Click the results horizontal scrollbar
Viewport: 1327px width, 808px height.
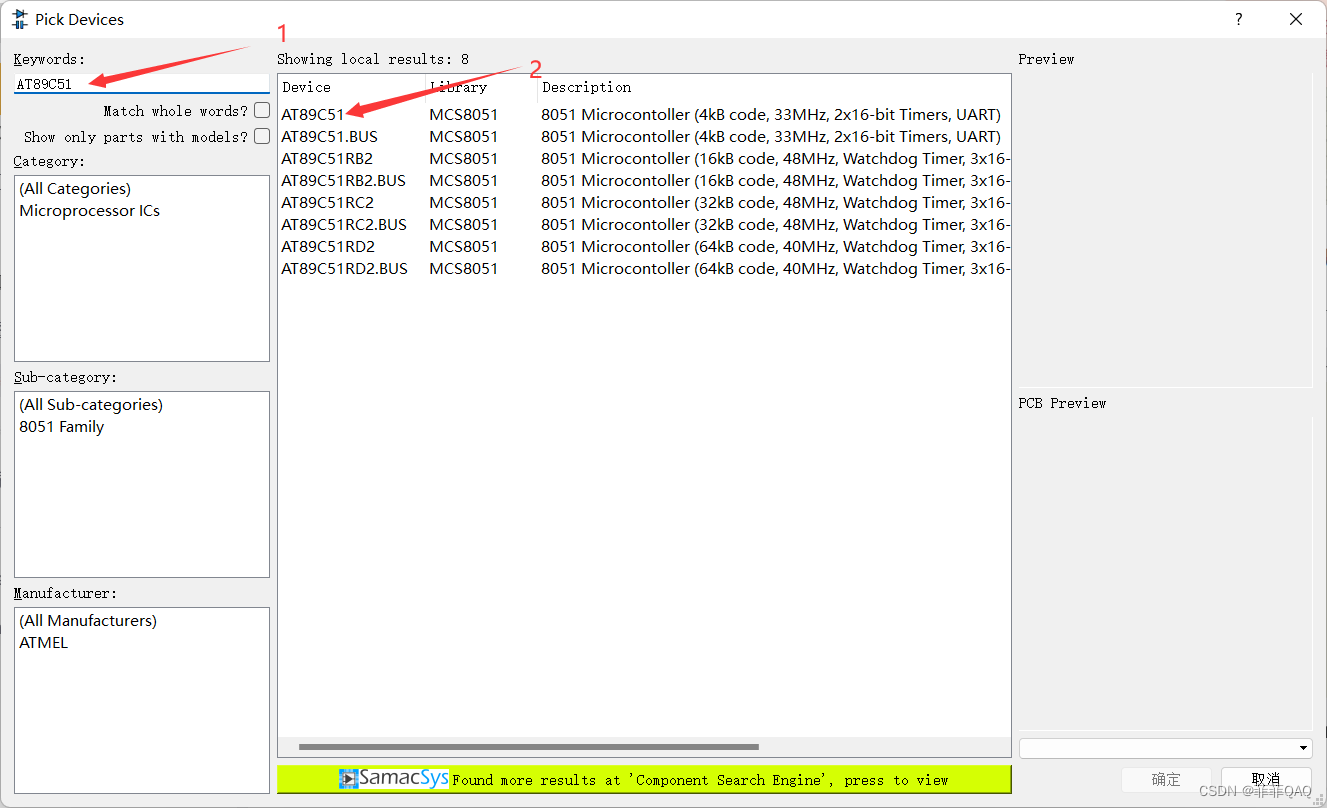(x=529, y=747)
